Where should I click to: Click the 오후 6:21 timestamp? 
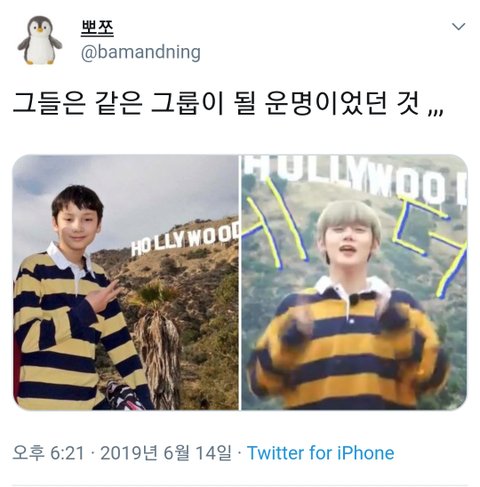coord(48,453)
